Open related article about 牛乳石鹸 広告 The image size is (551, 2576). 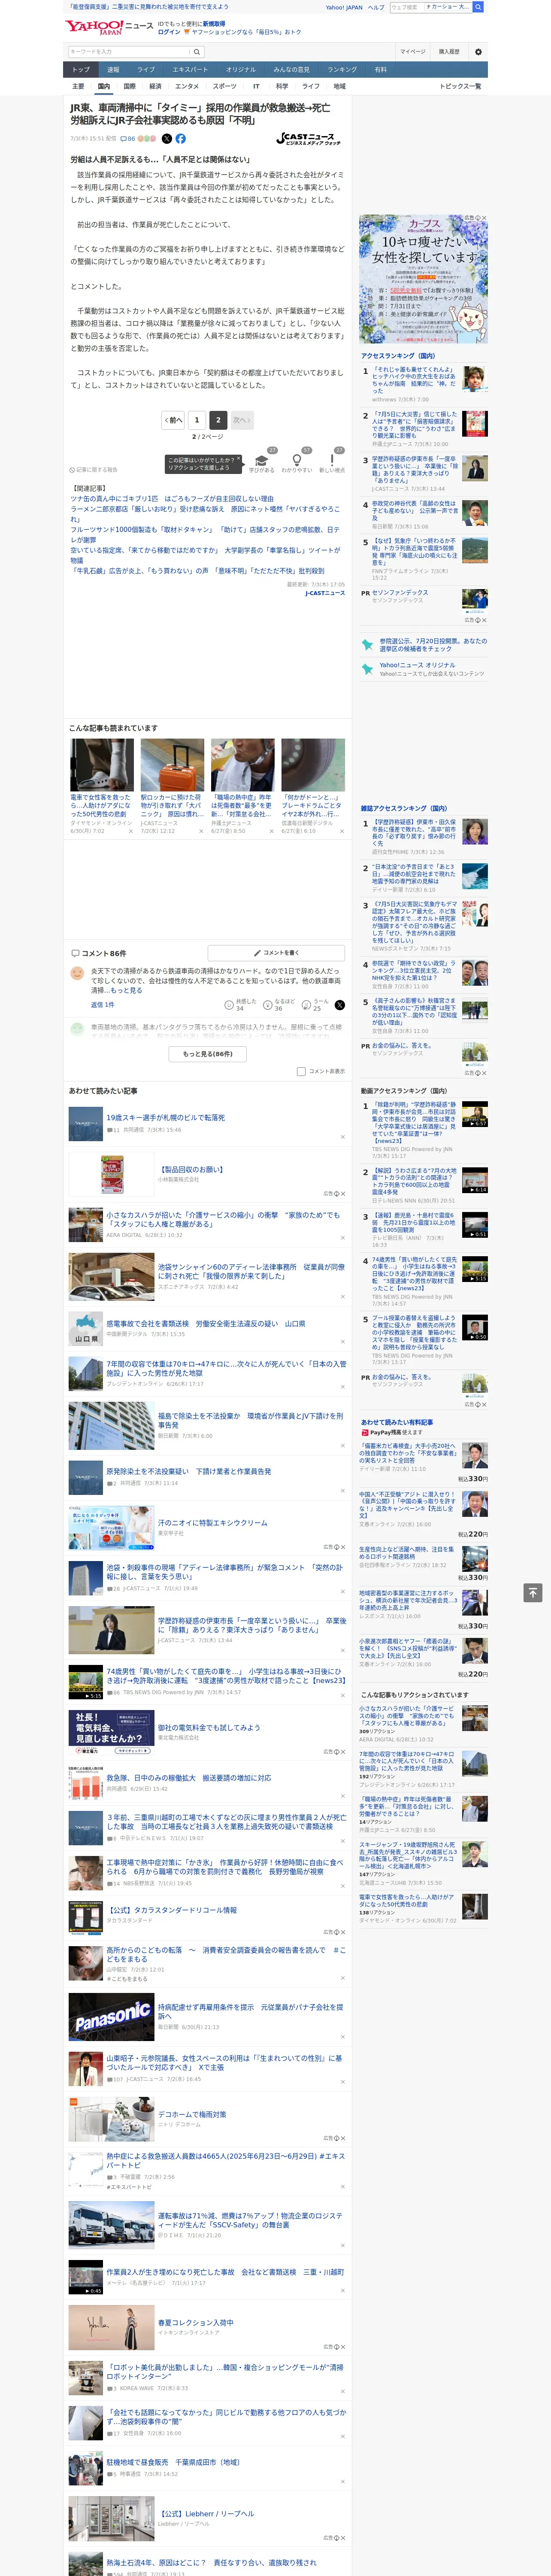[197, 571]
